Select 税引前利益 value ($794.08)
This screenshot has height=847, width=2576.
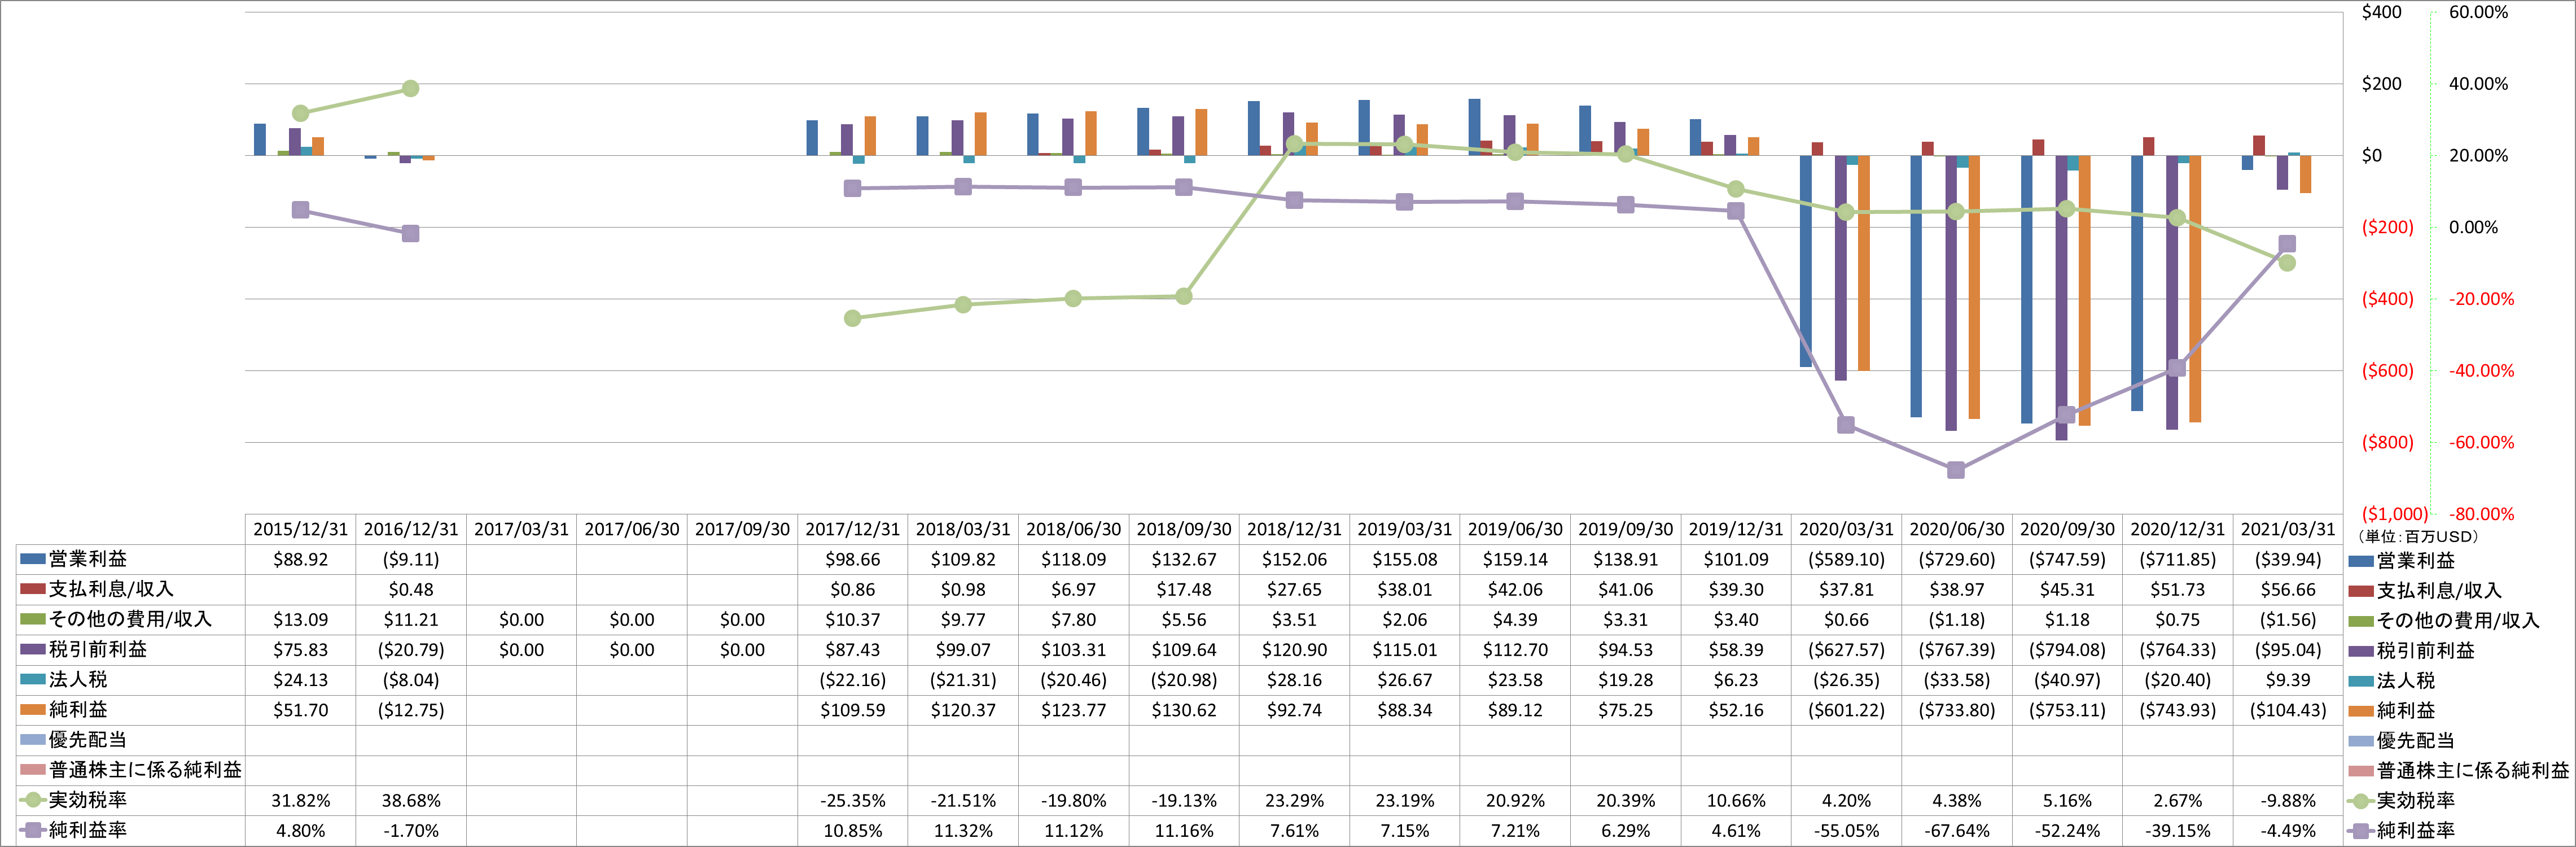coord(2067,650)
